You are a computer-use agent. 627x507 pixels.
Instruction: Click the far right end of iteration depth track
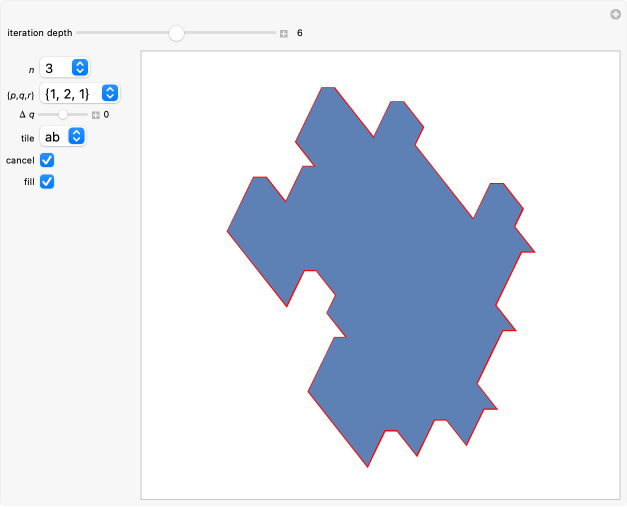pos(274,33)
